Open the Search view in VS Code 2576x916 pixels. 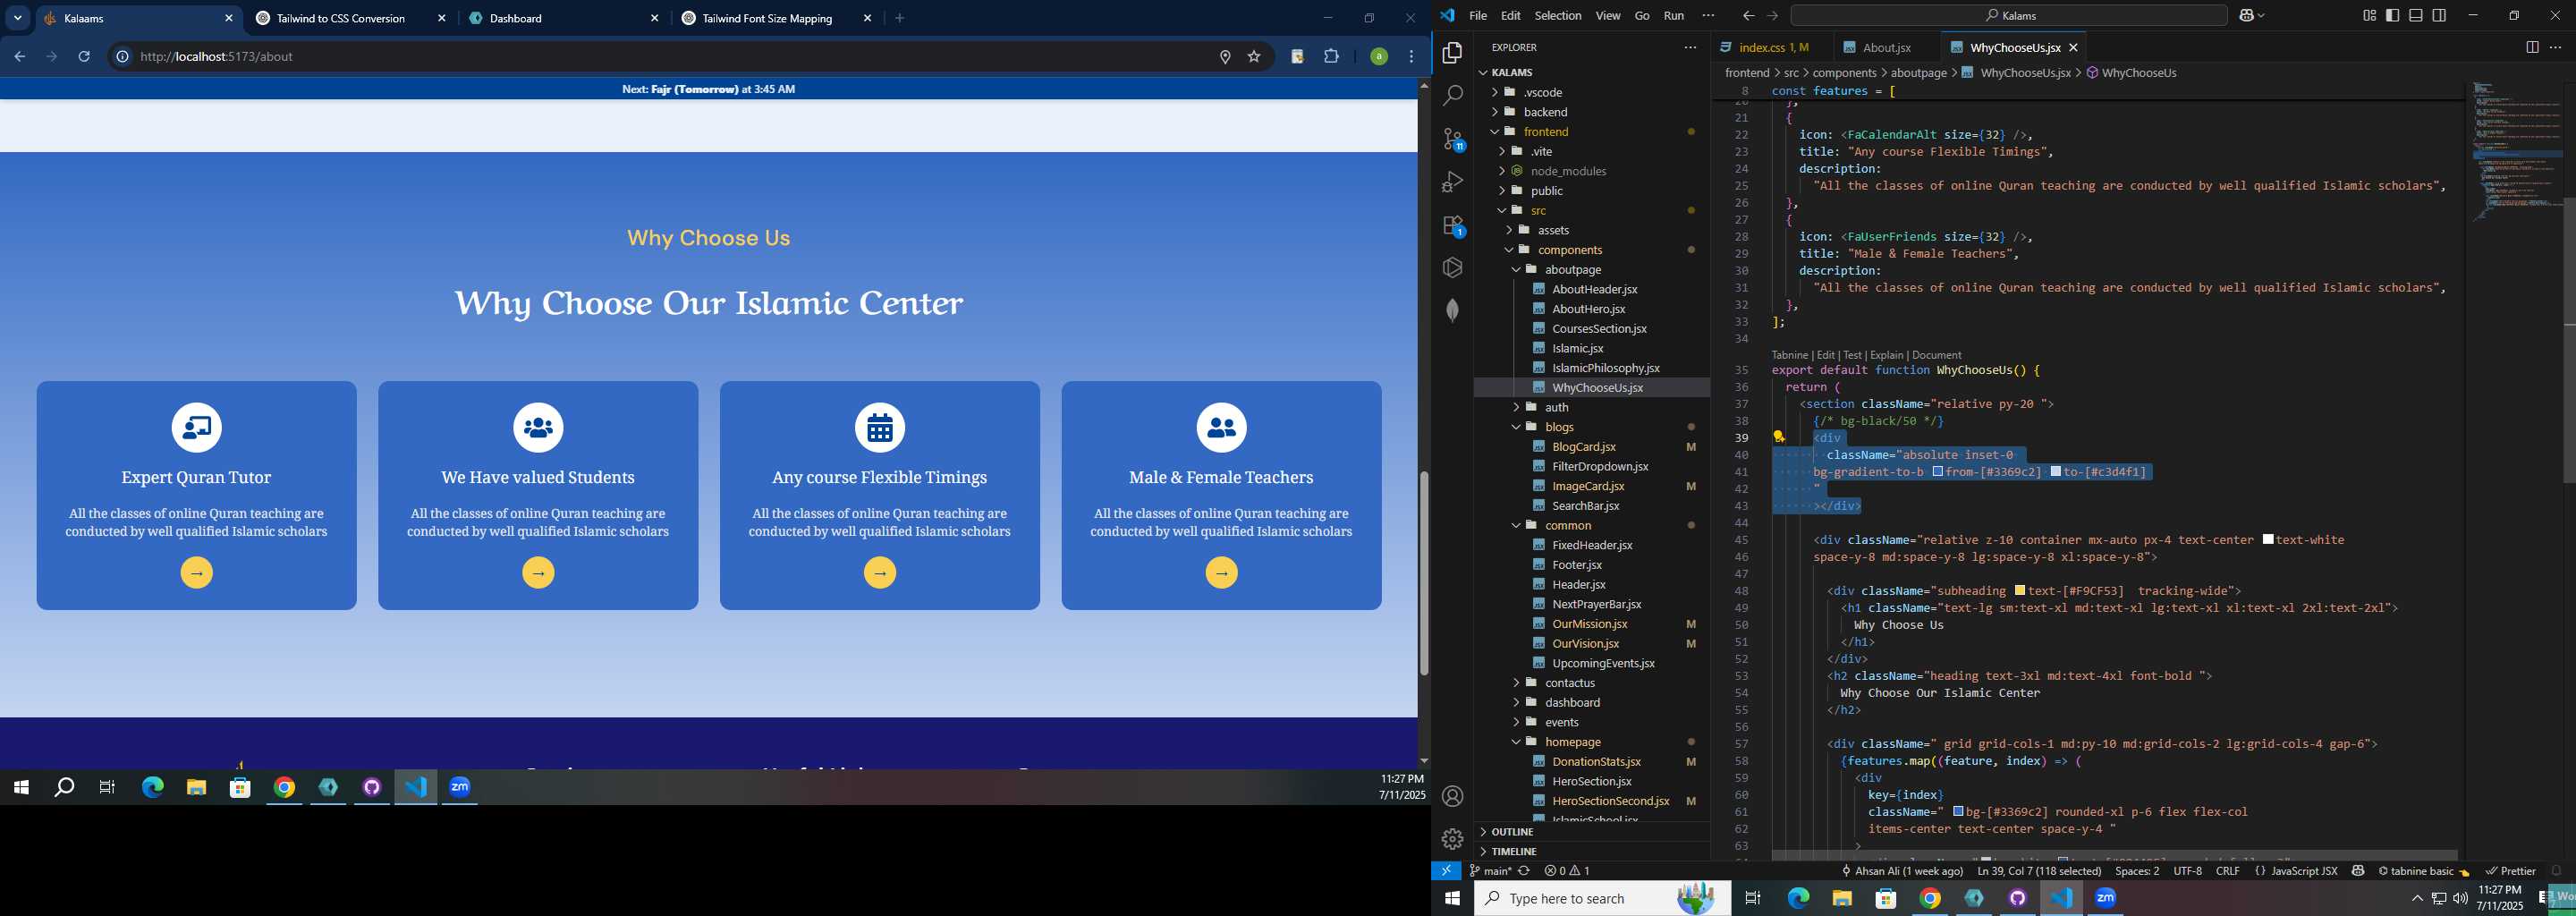point(1452,95)
